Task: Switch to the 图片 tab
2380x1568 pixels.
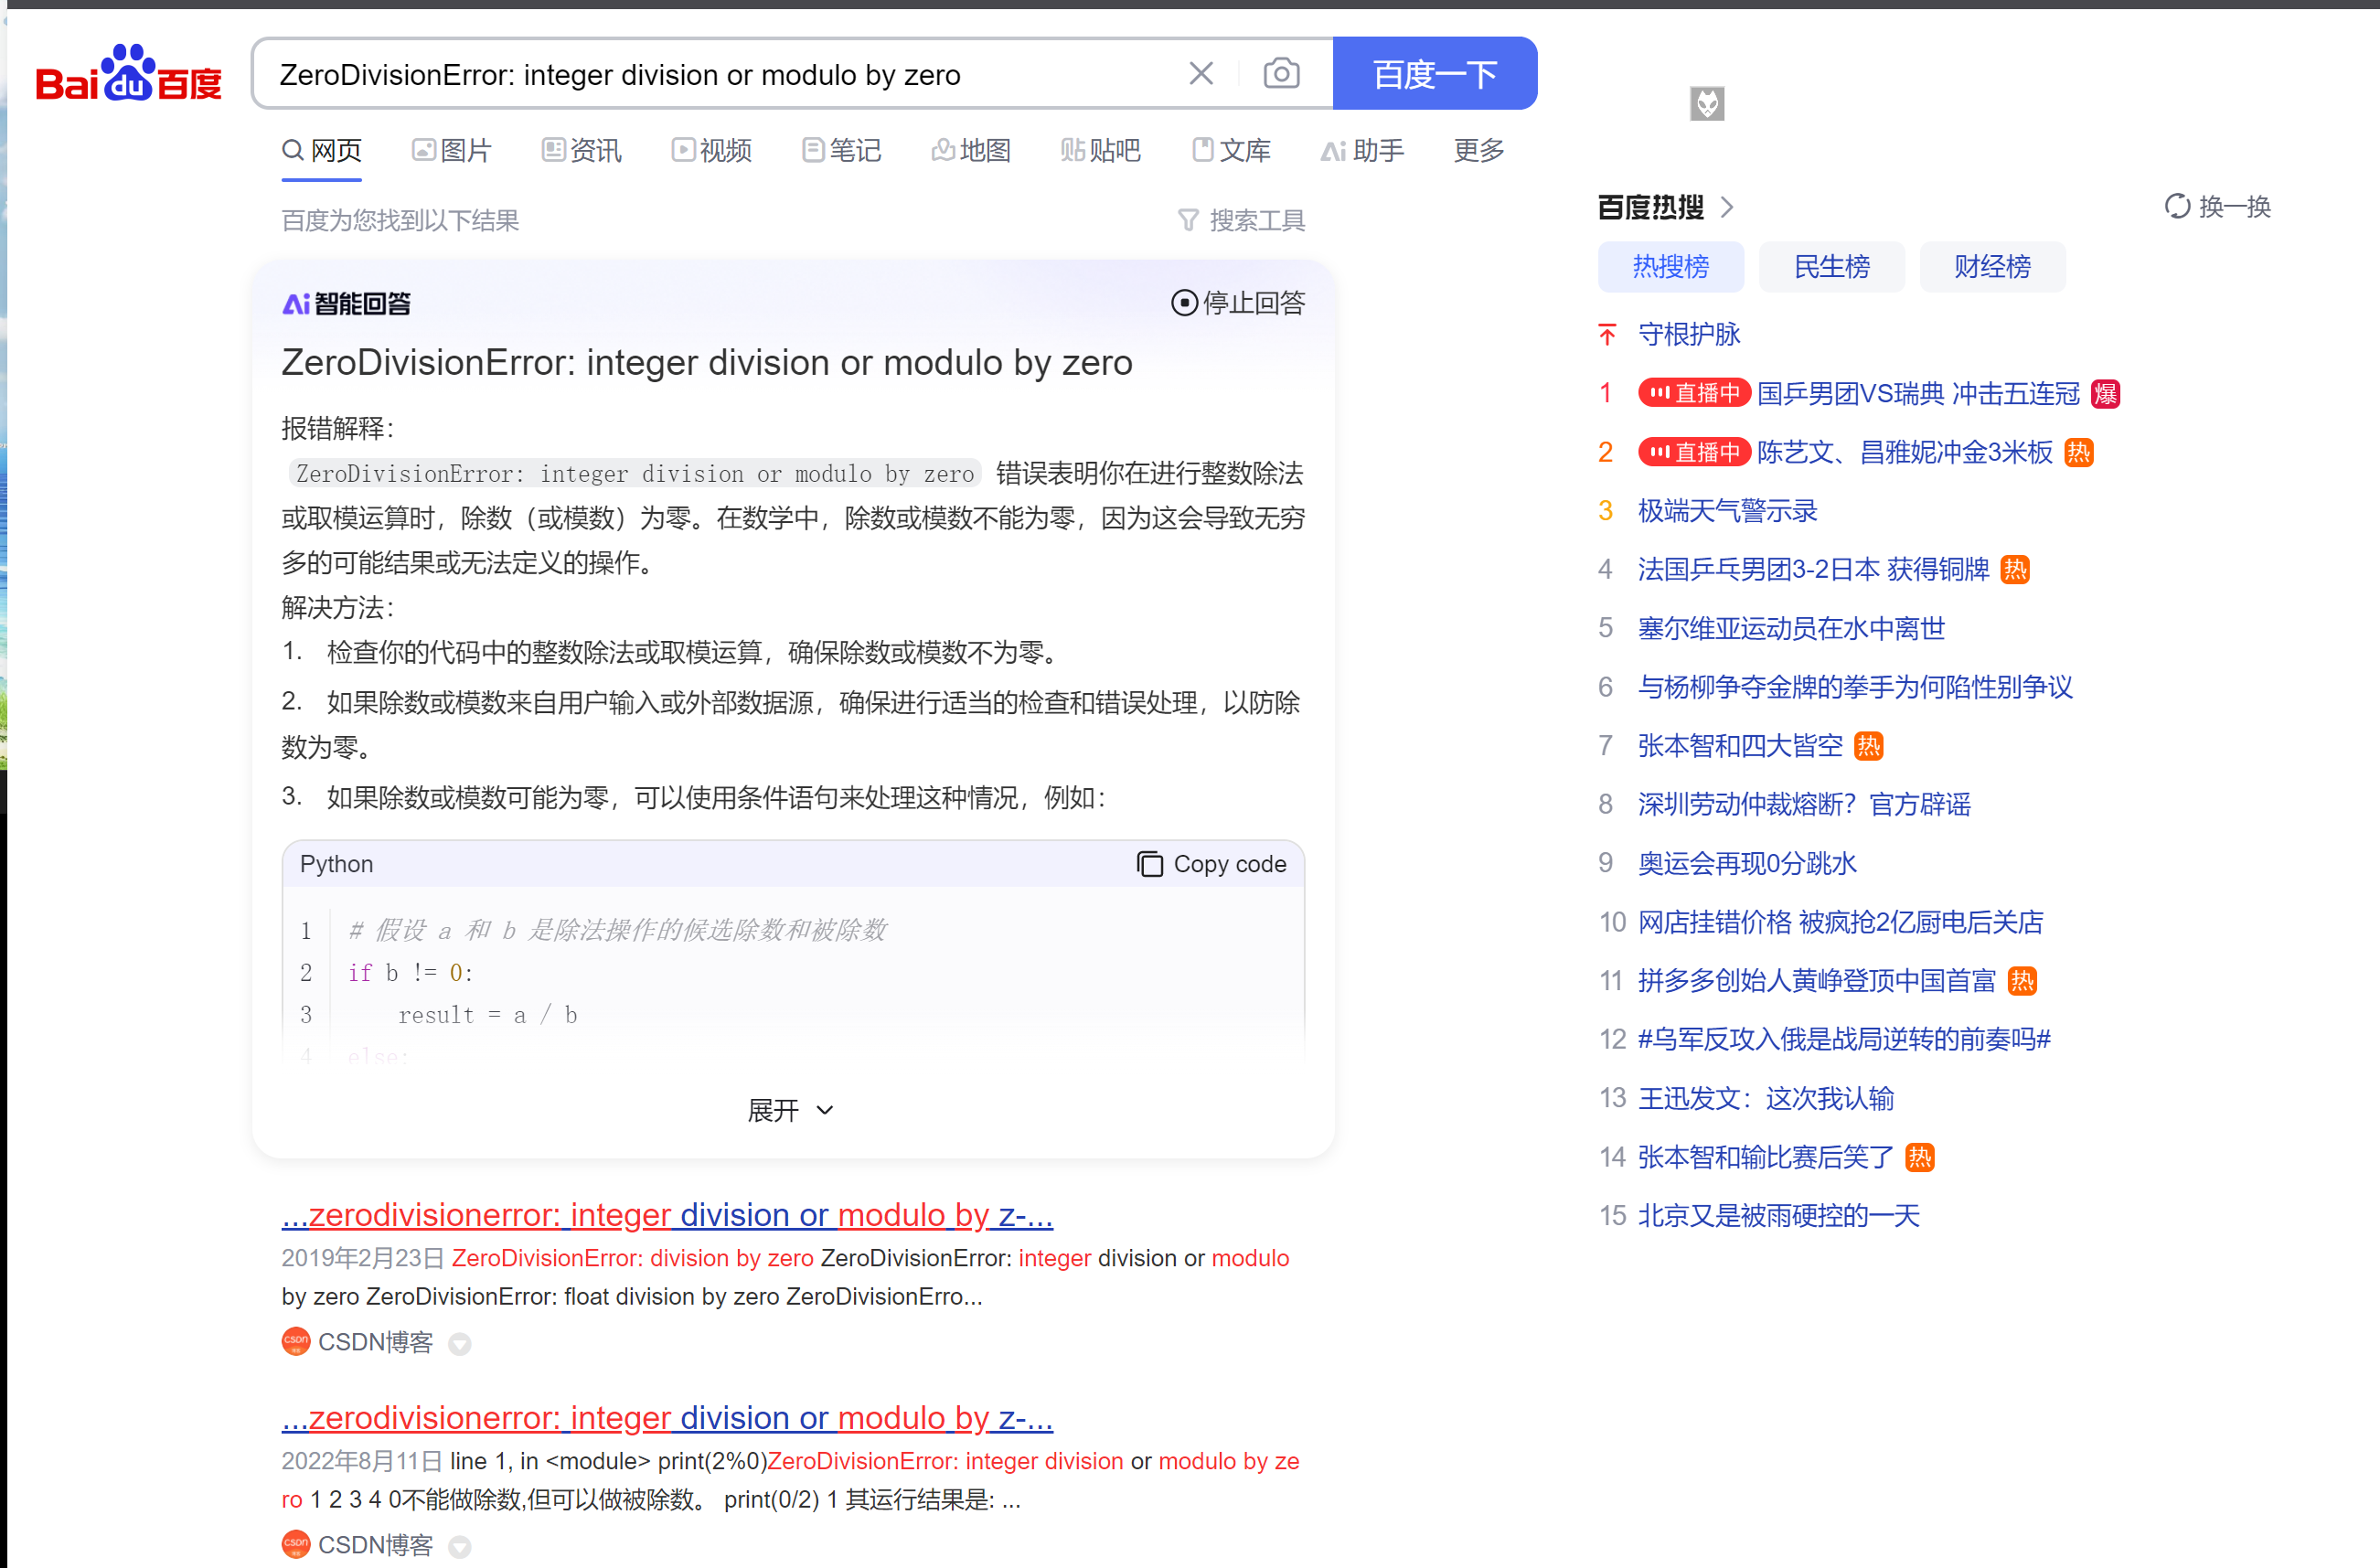Action: coord(452,150)
